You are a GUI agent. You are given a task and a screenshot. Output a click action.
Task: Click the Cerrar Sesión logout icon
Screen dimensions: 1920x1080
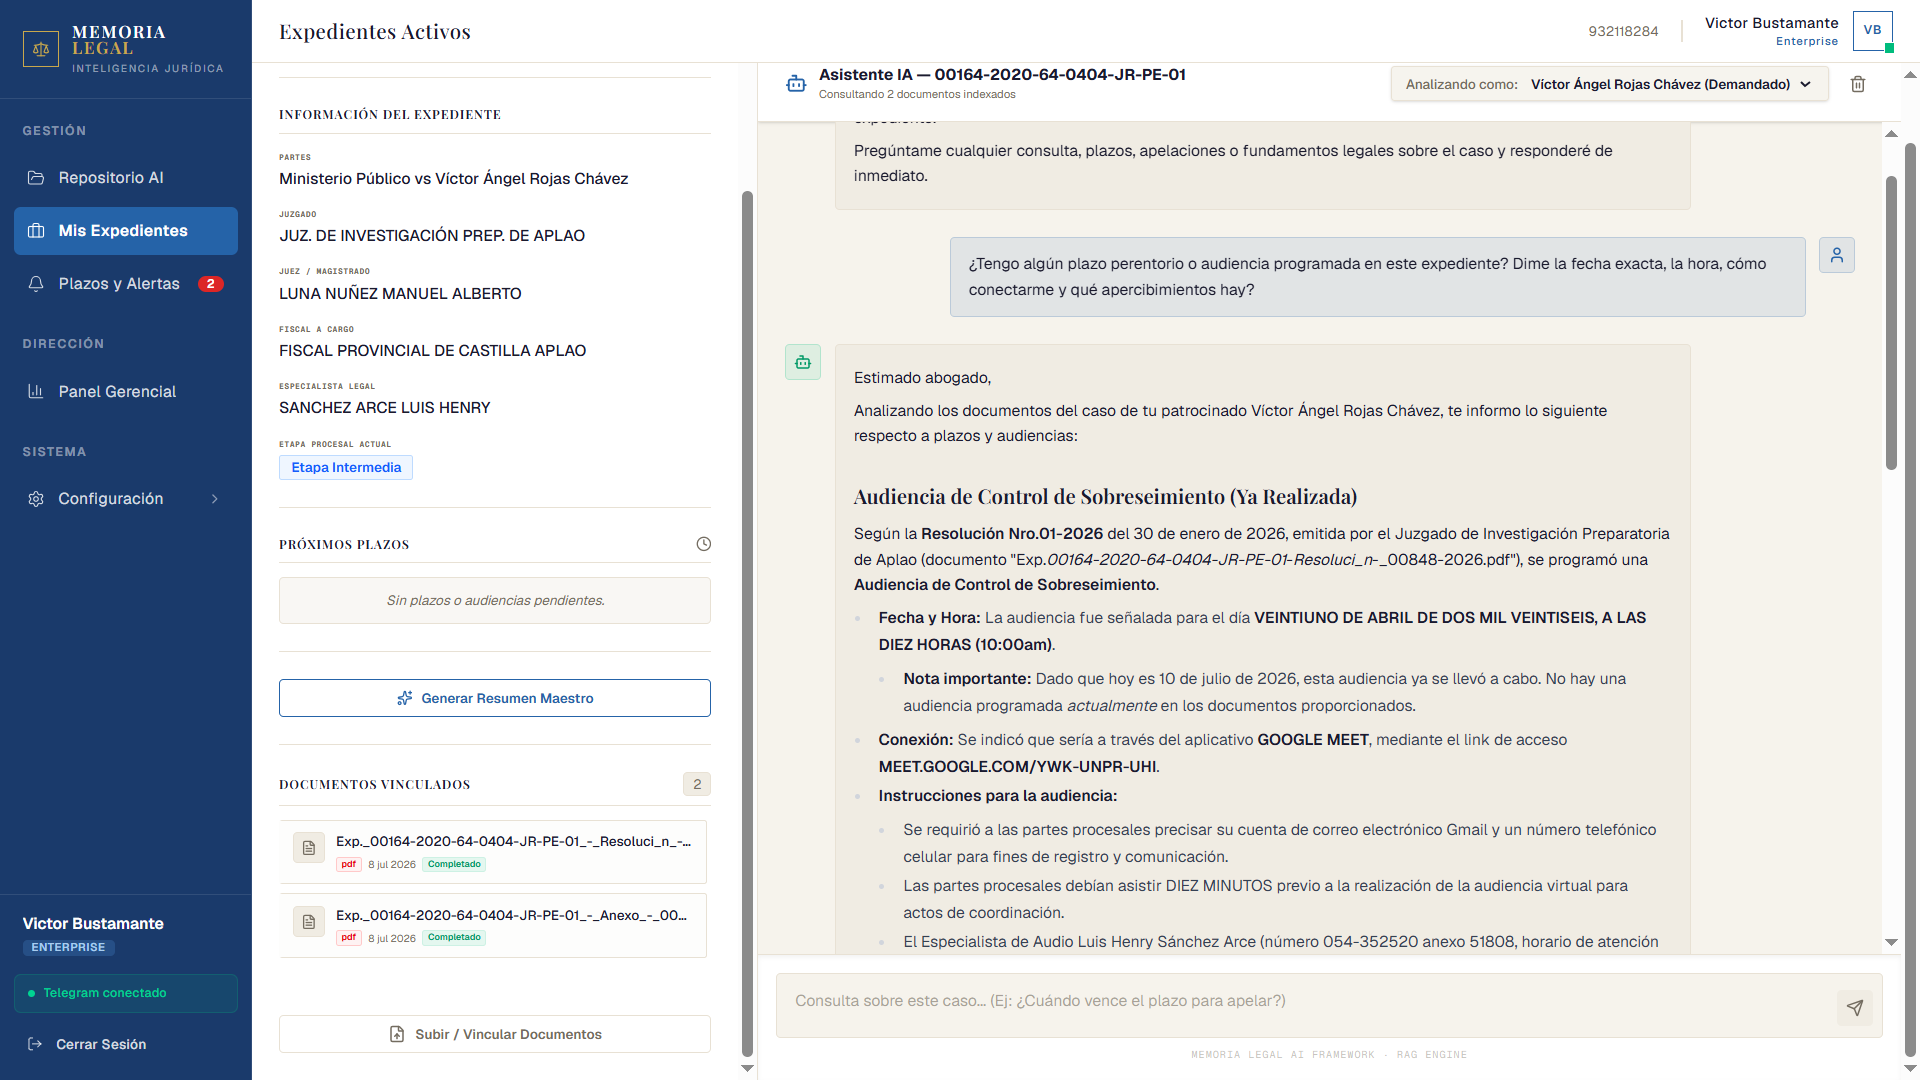pyautogui.click(x=35, y=1044)
